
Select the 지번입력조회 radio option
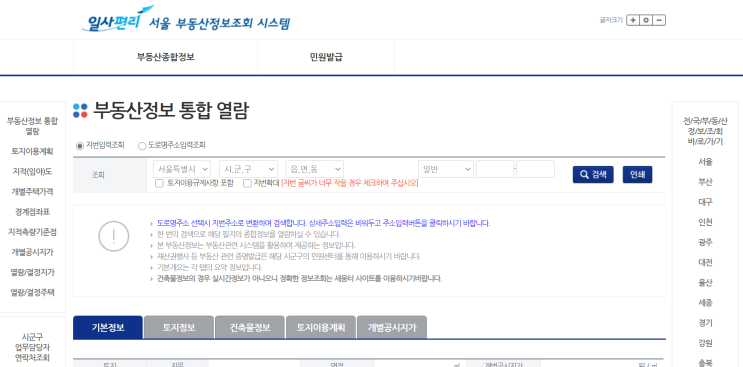pyautogui.click(x=80, y=146)
